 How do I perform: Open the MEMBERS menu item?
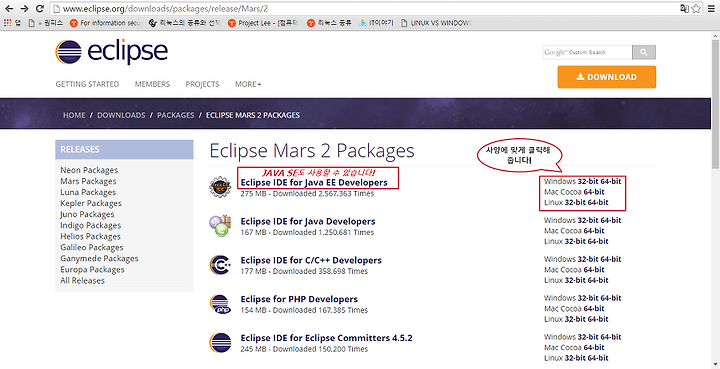[x=152, y=84]
